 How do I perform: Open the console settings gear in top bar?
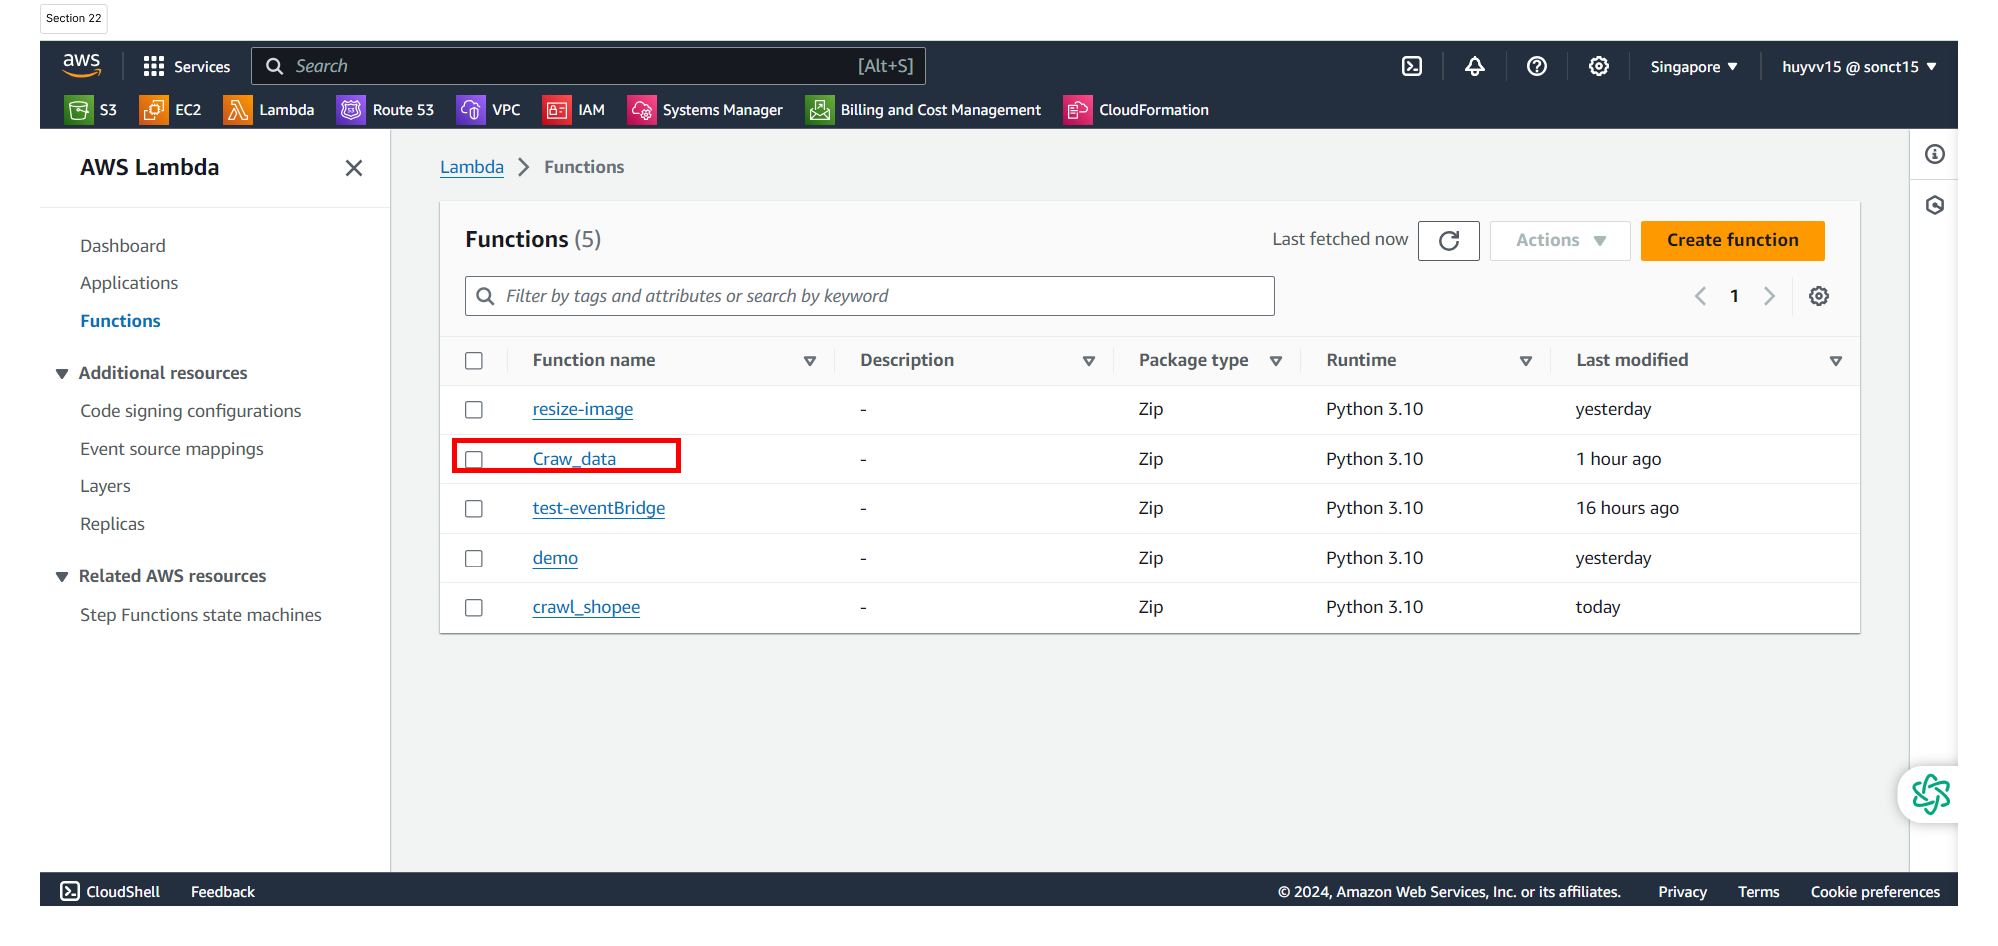[x=1599, y=66]
